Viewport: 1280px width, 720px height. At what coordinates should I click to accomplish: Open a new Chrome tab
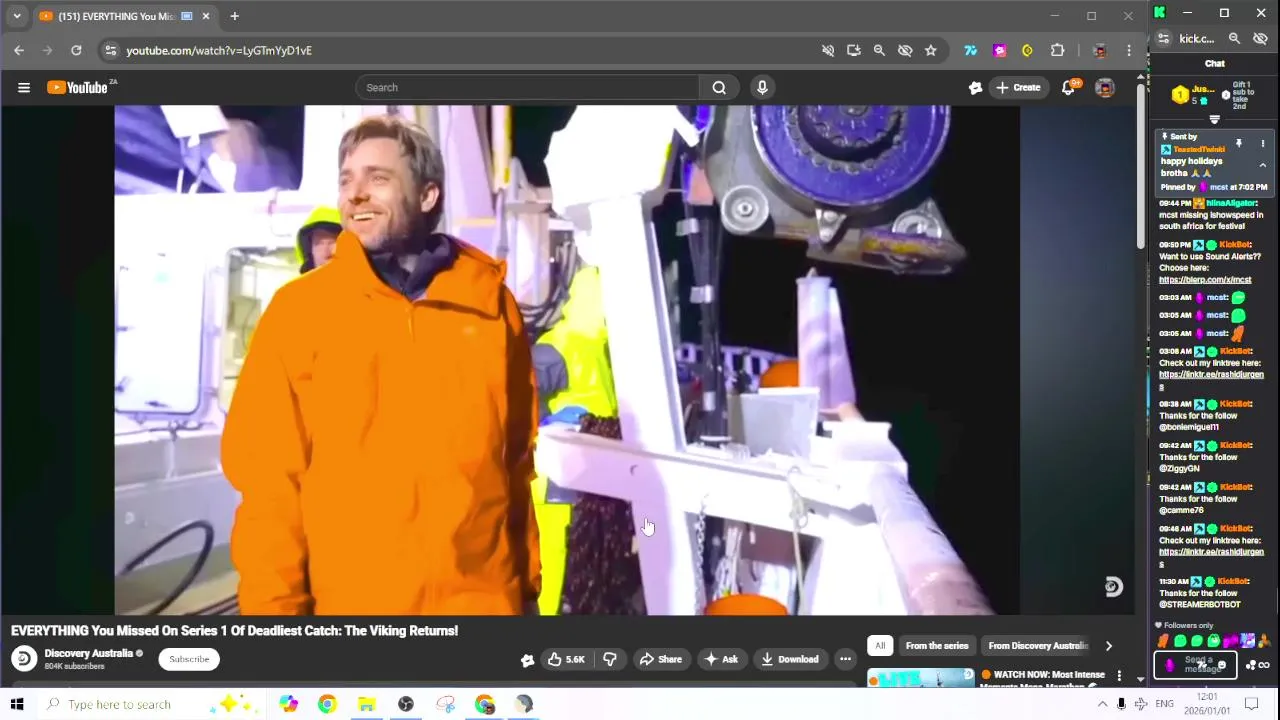click(x=234, y=16)
